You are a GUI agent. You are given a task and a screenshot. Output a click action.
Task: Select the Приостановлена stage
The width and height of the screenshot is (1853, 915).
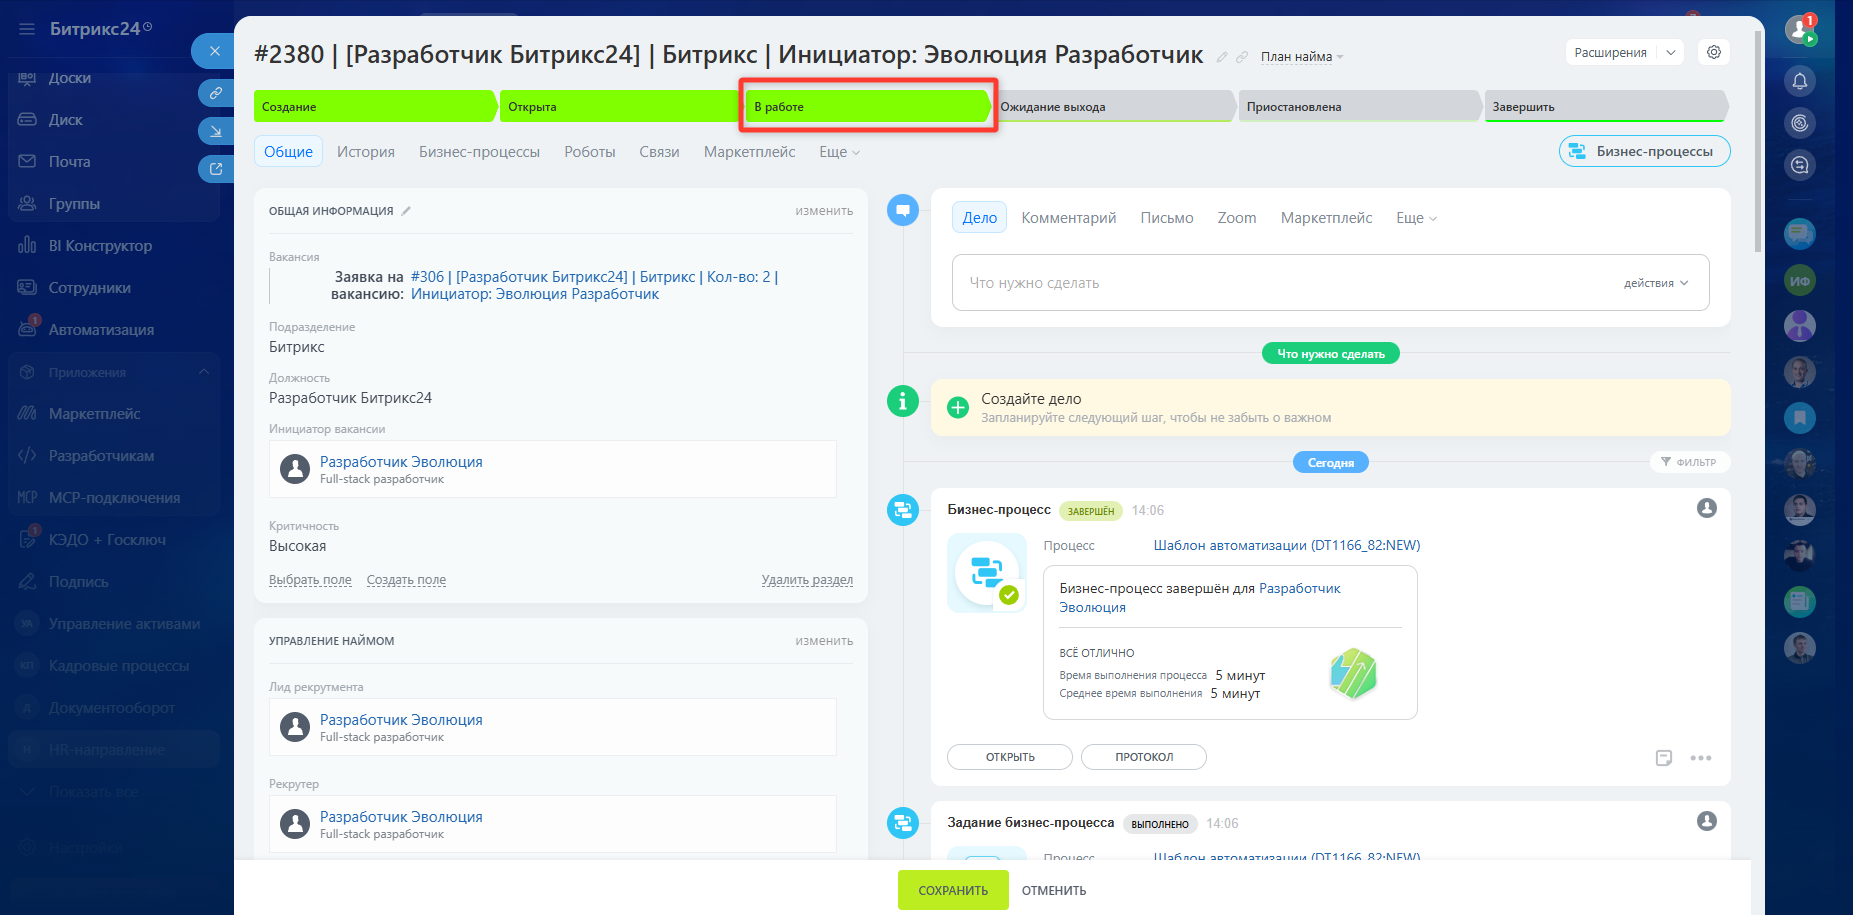(x=1360, y=106)
